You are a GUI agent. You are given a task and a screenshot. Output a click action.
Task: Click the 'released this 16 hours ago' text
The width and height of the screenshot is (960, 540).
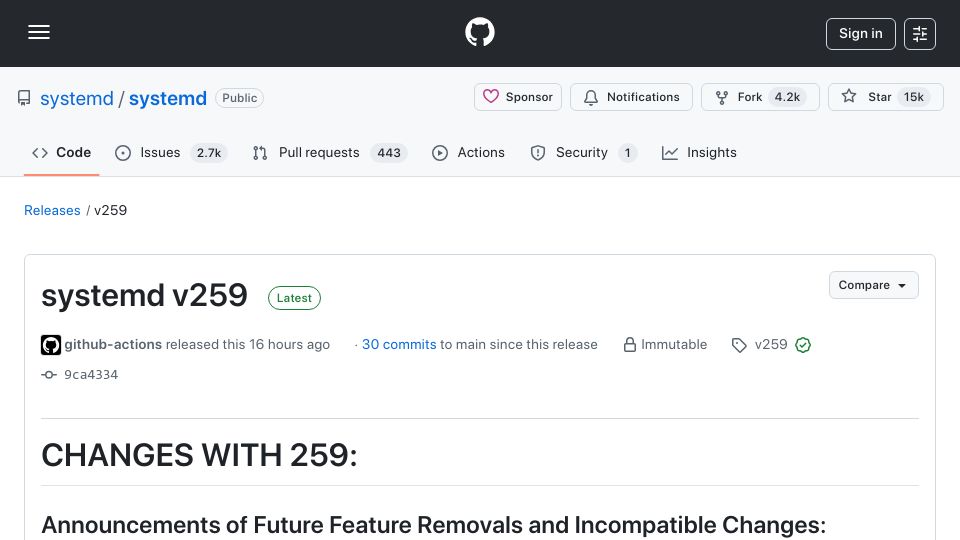click(248, 344)
